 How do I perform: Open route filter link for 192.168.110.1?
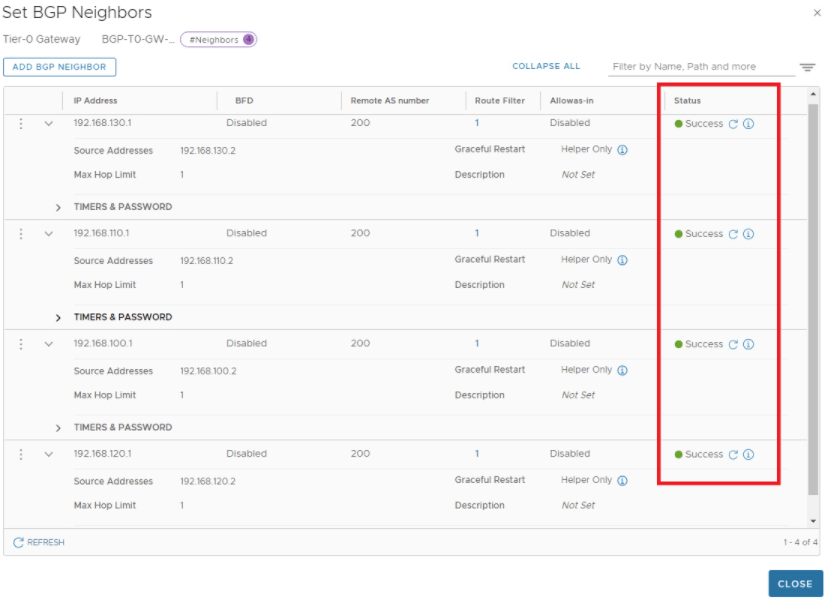click(477, 233)
